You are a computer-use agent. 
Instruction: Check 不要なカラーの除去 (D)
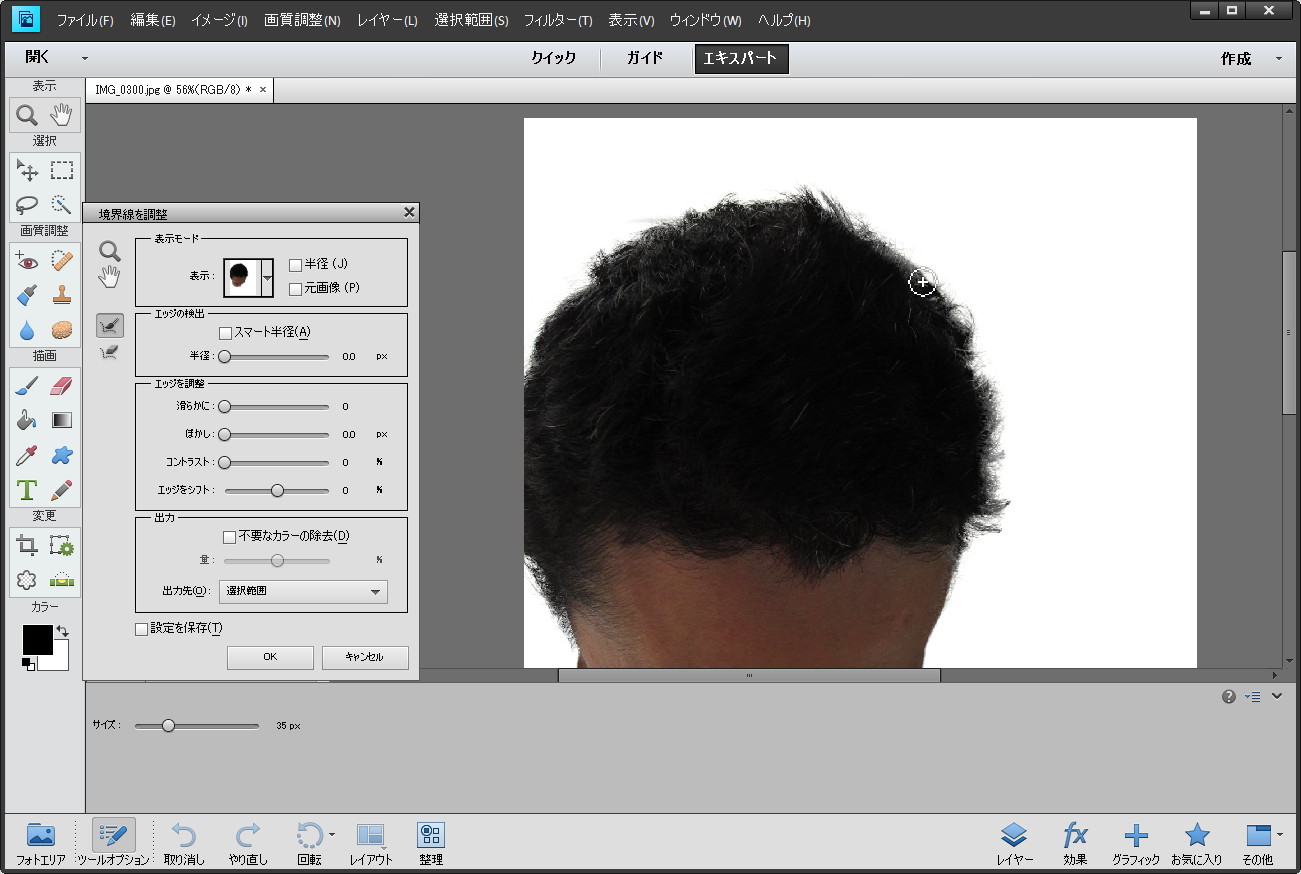229,537
